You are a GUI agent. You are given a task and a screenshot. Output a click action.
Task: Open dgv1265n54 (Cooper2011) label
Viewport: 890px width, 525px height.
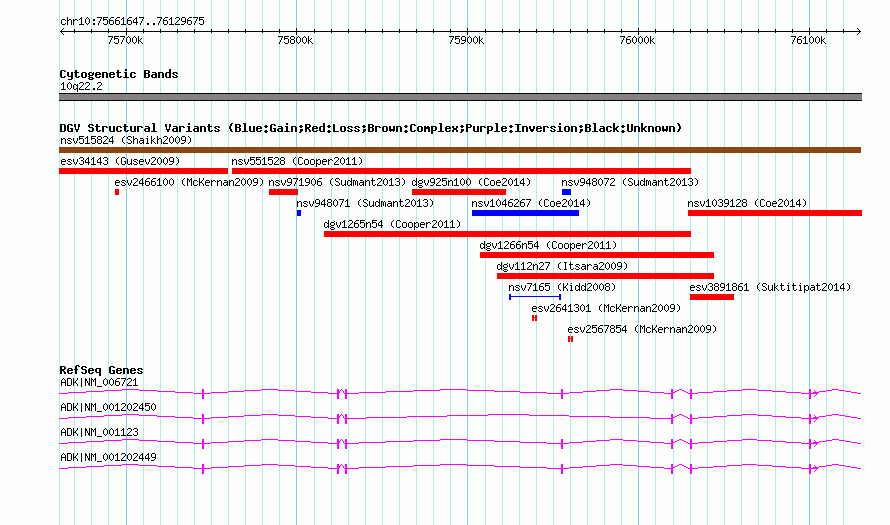click(392, 224)
